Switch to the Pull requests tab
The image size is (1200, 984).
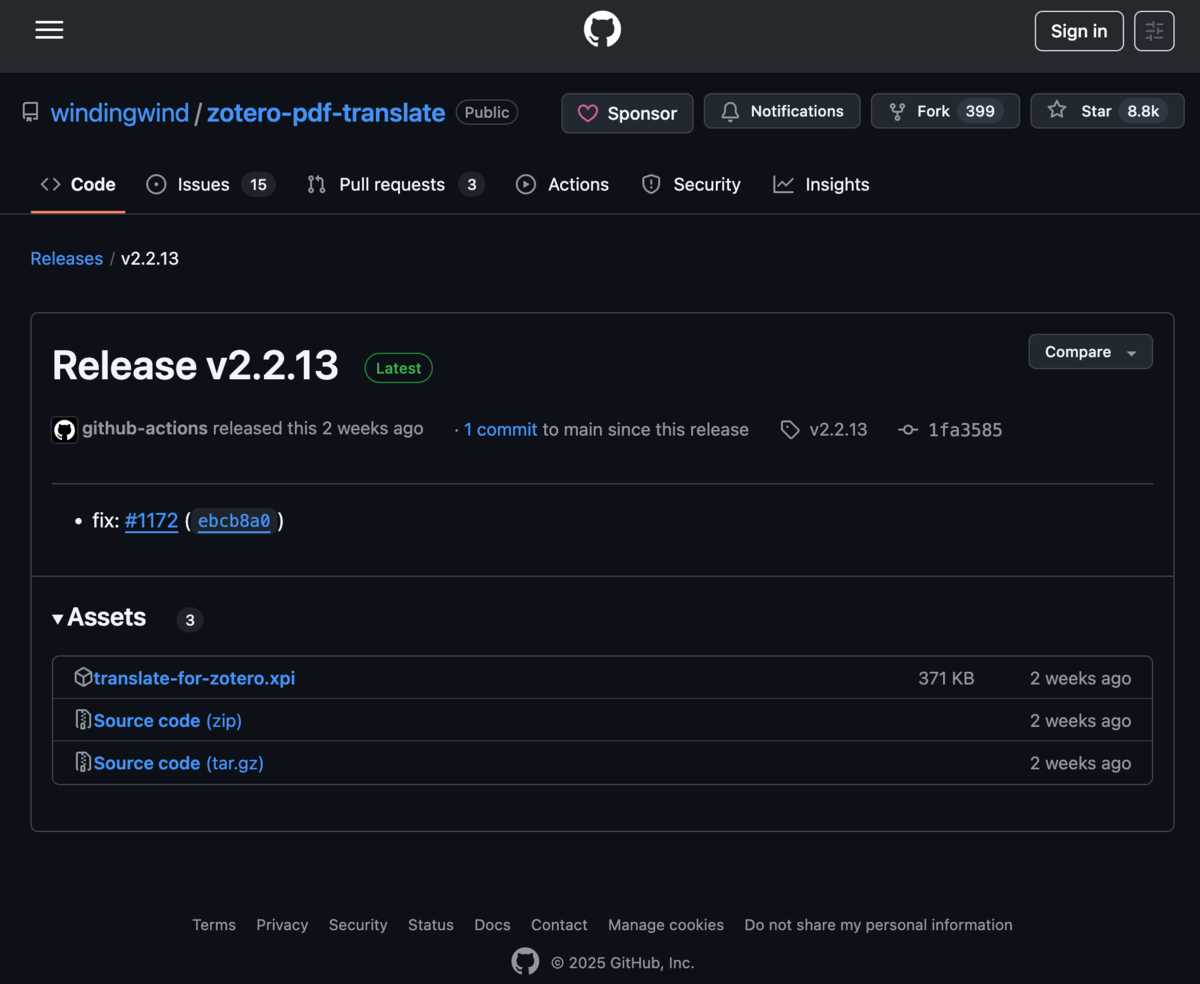tap(395, 184)
